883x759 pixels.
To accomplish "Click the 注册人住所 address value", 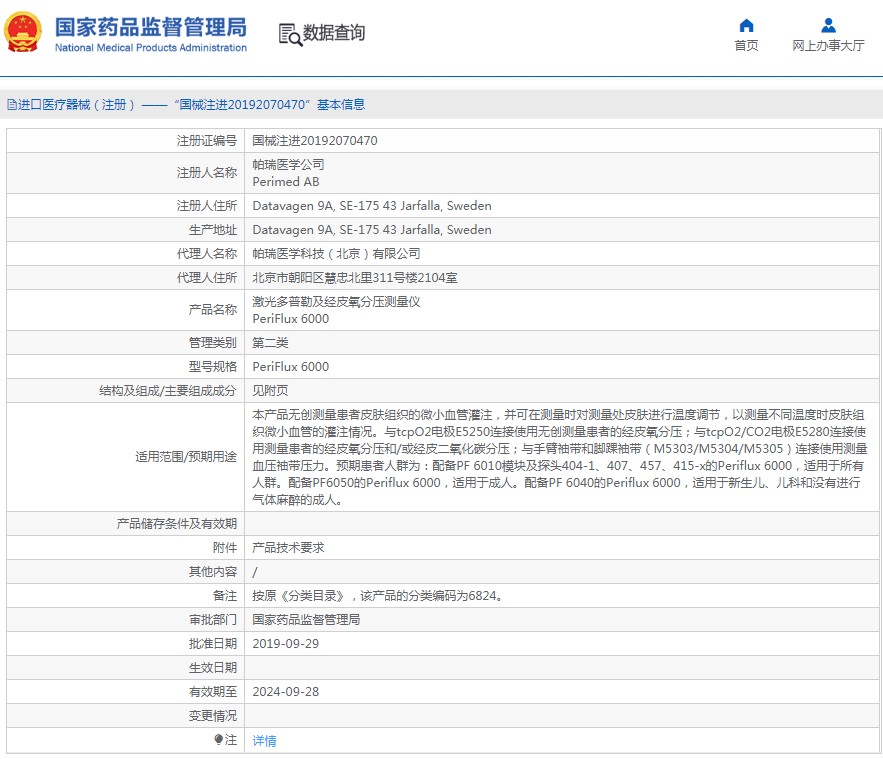I will pos(372,206).
